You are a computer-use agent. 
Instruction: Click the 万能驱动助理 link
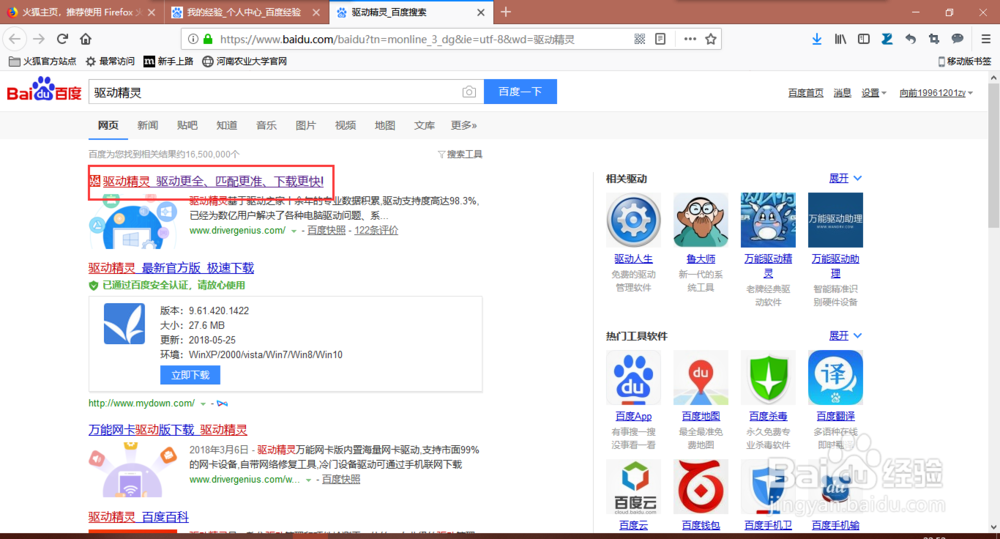point(835,266)
